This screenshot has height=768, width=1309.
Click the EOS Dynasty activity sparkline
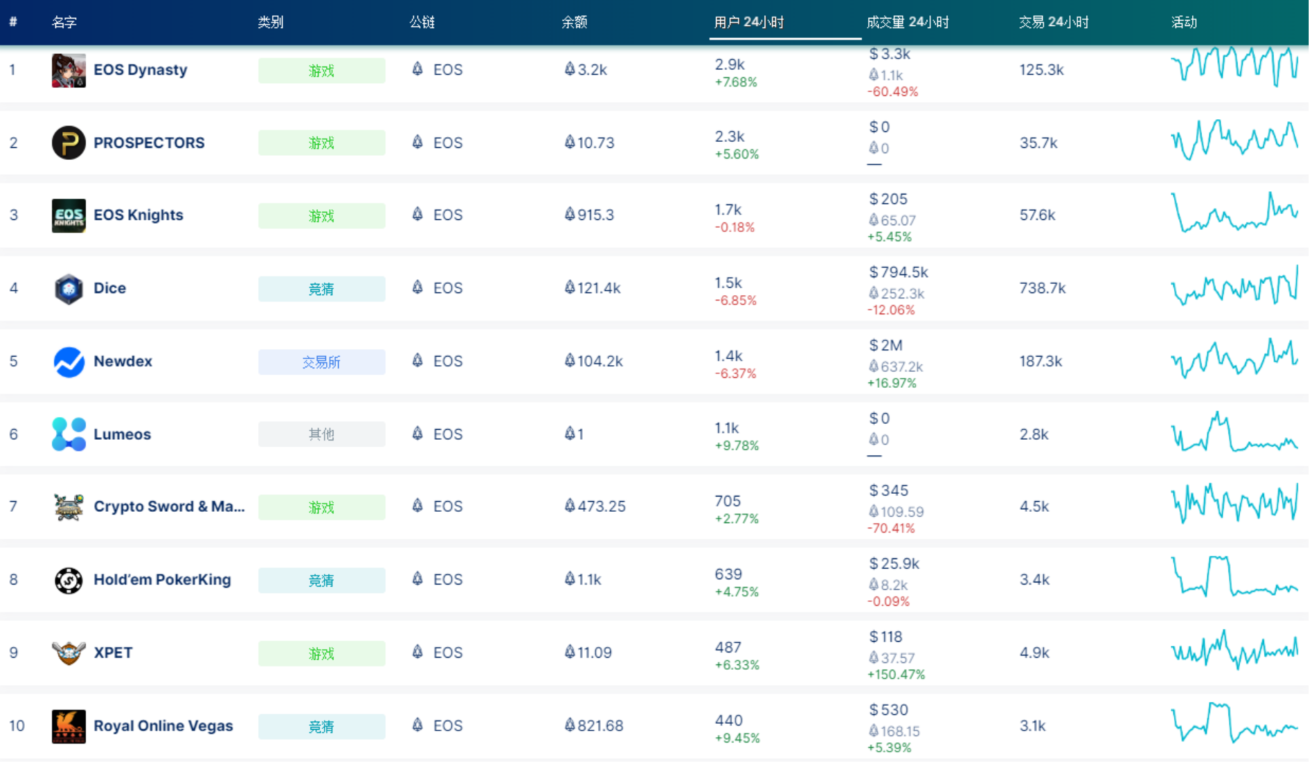coord(1235,65)
